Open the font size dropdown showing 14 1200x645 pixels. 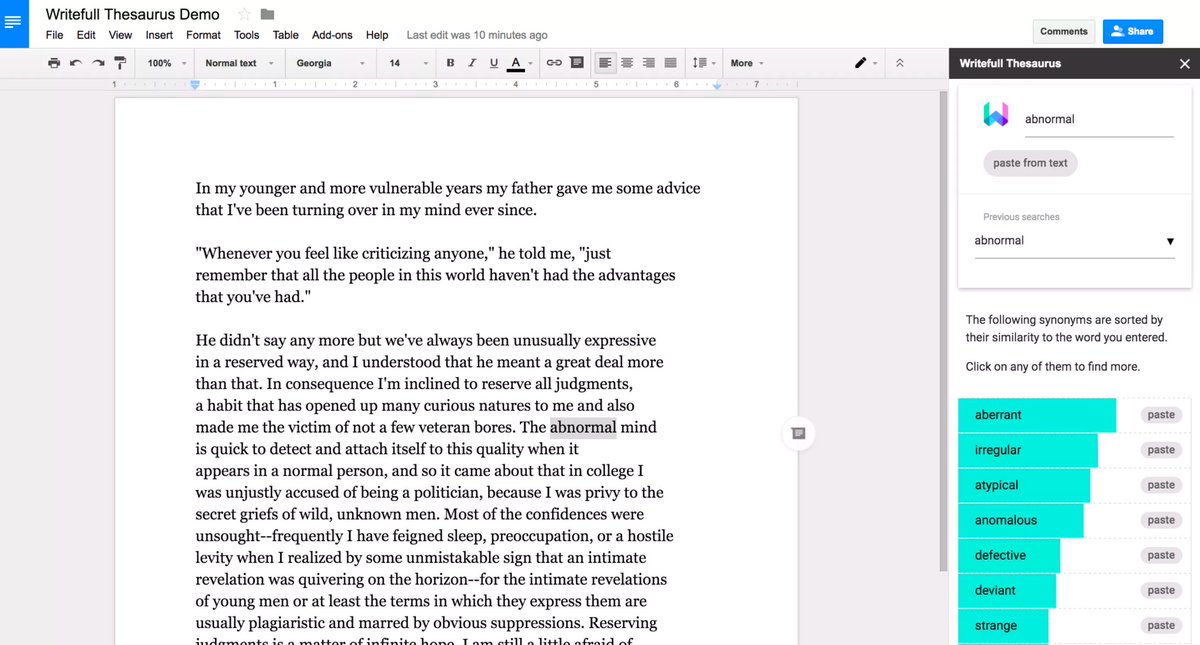coord(408,63)
